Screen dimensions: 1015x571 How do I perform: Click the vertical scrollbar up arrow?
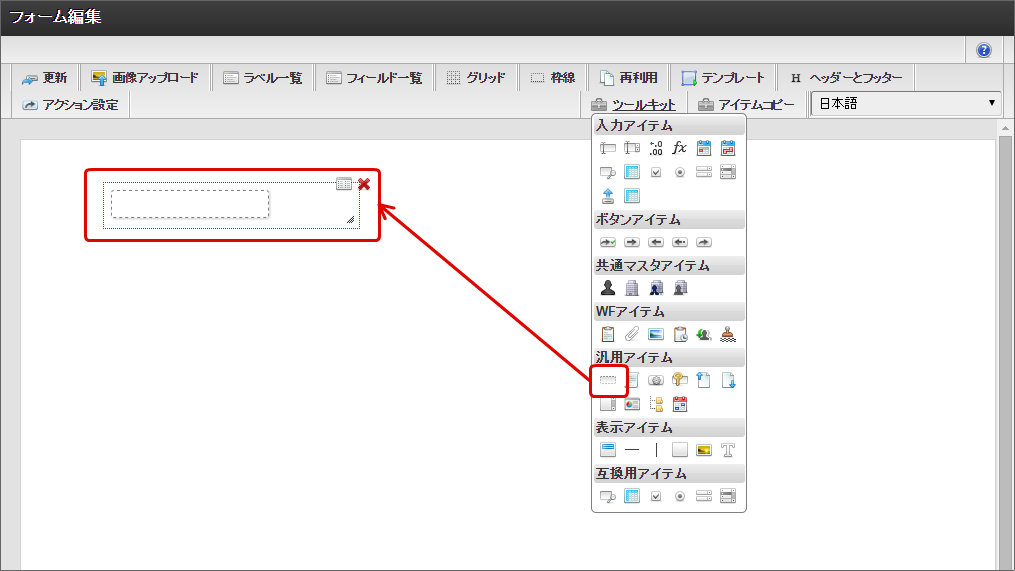point(1005,128)
